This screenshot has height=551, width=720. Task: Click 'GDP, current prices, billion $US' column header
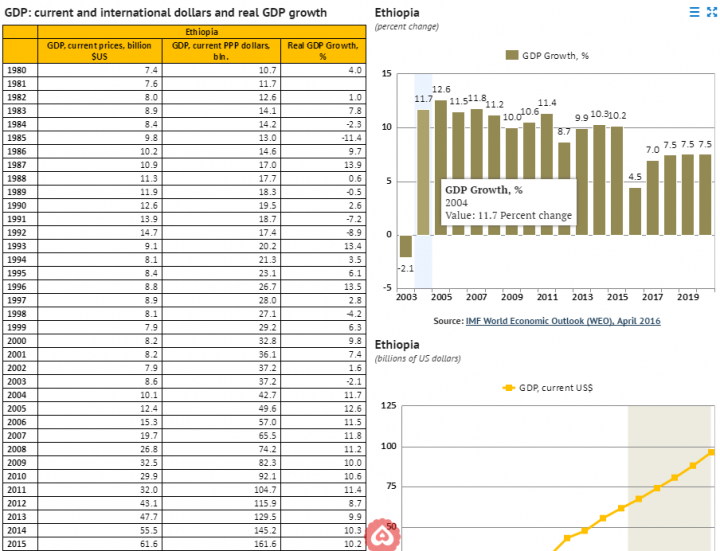click(x=100, y=51)
